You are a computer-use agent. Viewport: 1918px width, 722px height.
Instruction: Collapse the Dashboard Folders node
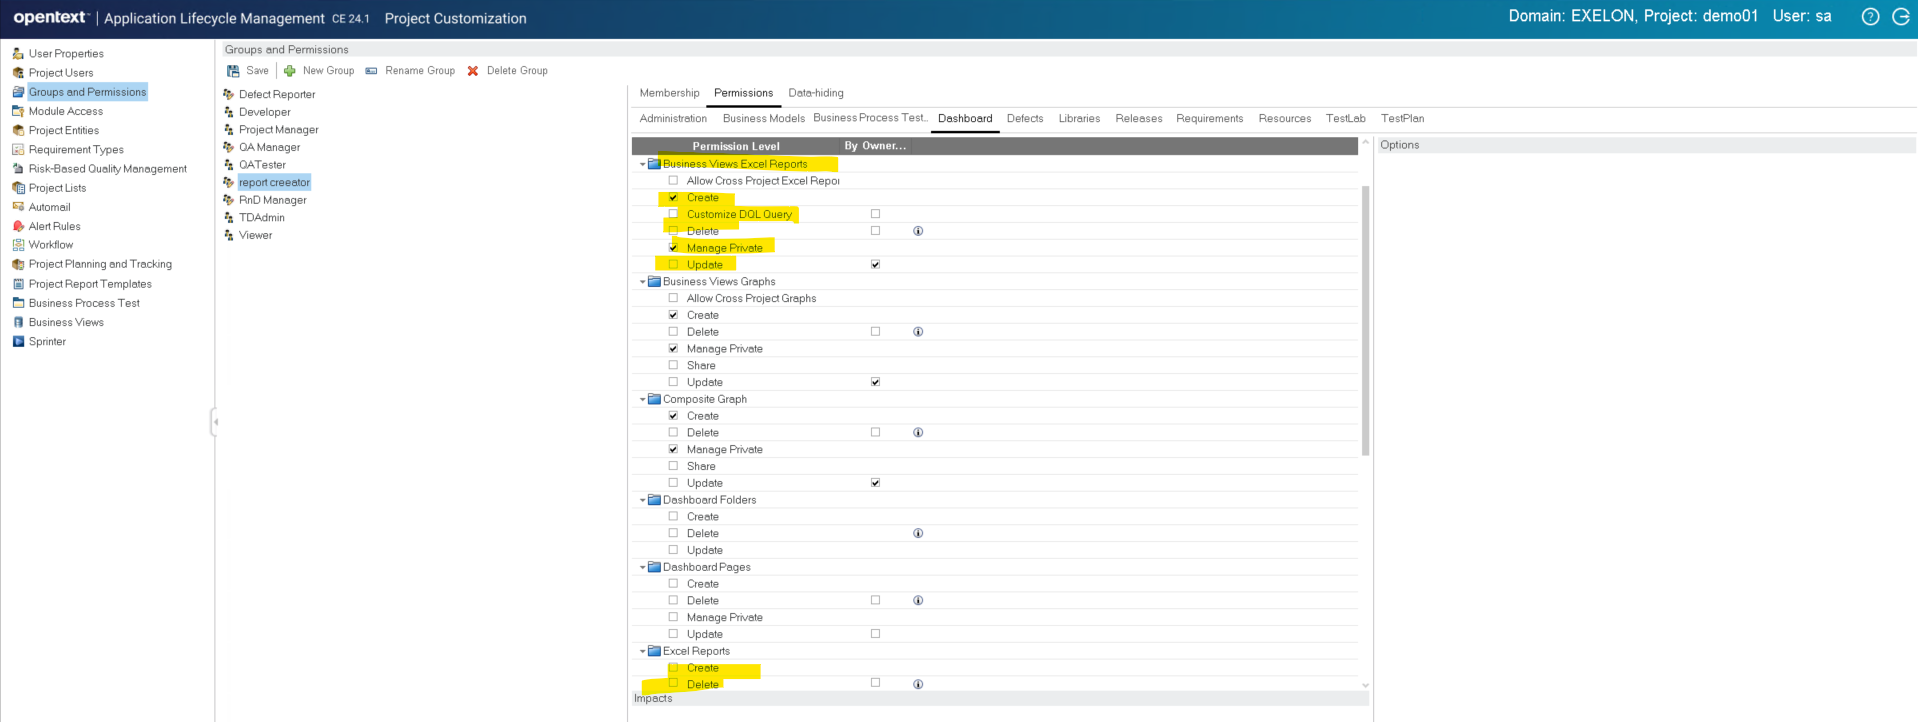click(642, 500)
